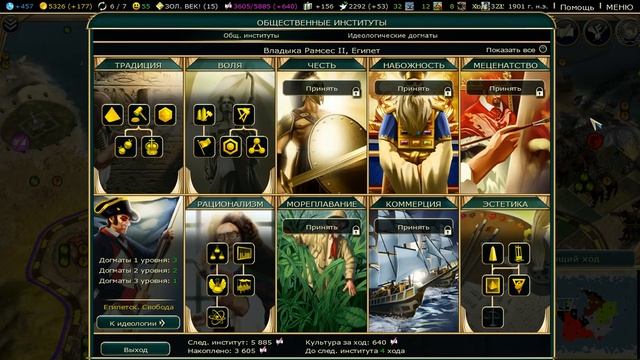Click the МЕЦЕНАТСТВО tree header
The image size is (640, 360).
tap(505, 65)
